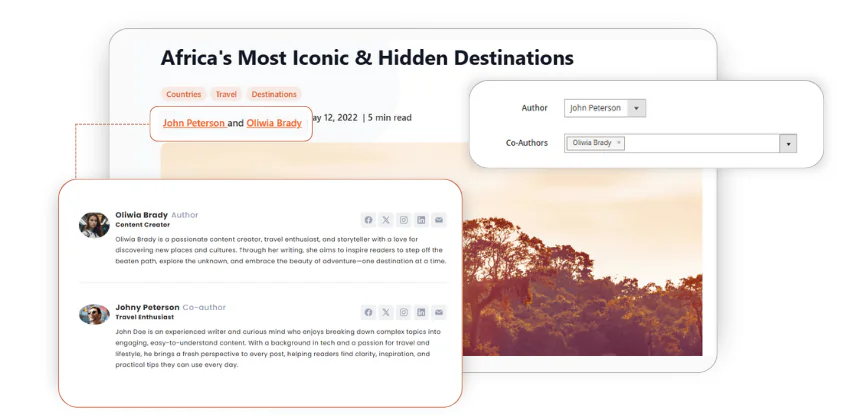The height and width of the screenshot is (420, 850).
Task: Remove Oliwia Brady from Co-Authors field
Action: tap(619, 143)
